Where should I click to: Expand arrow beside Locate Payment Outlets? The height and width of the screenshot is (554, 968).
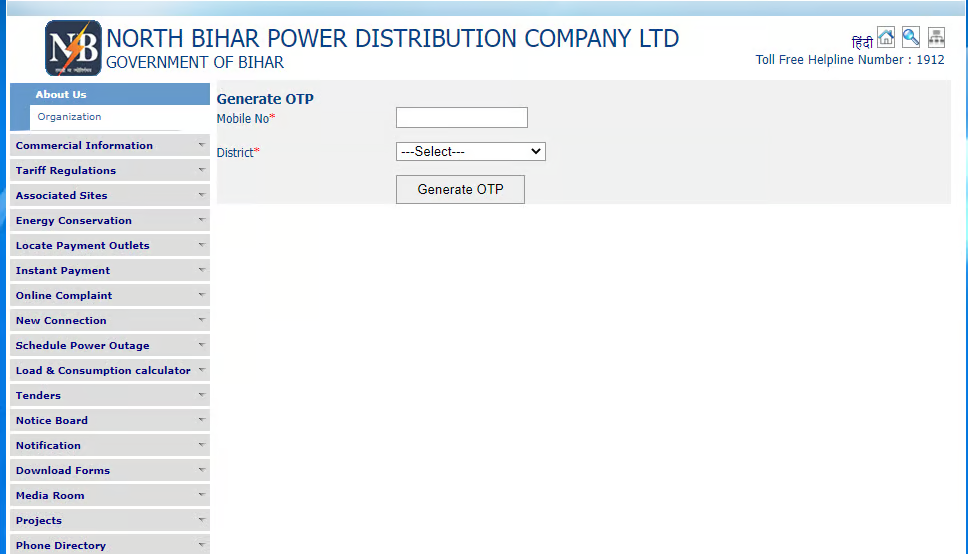click(x=201, y=245)
